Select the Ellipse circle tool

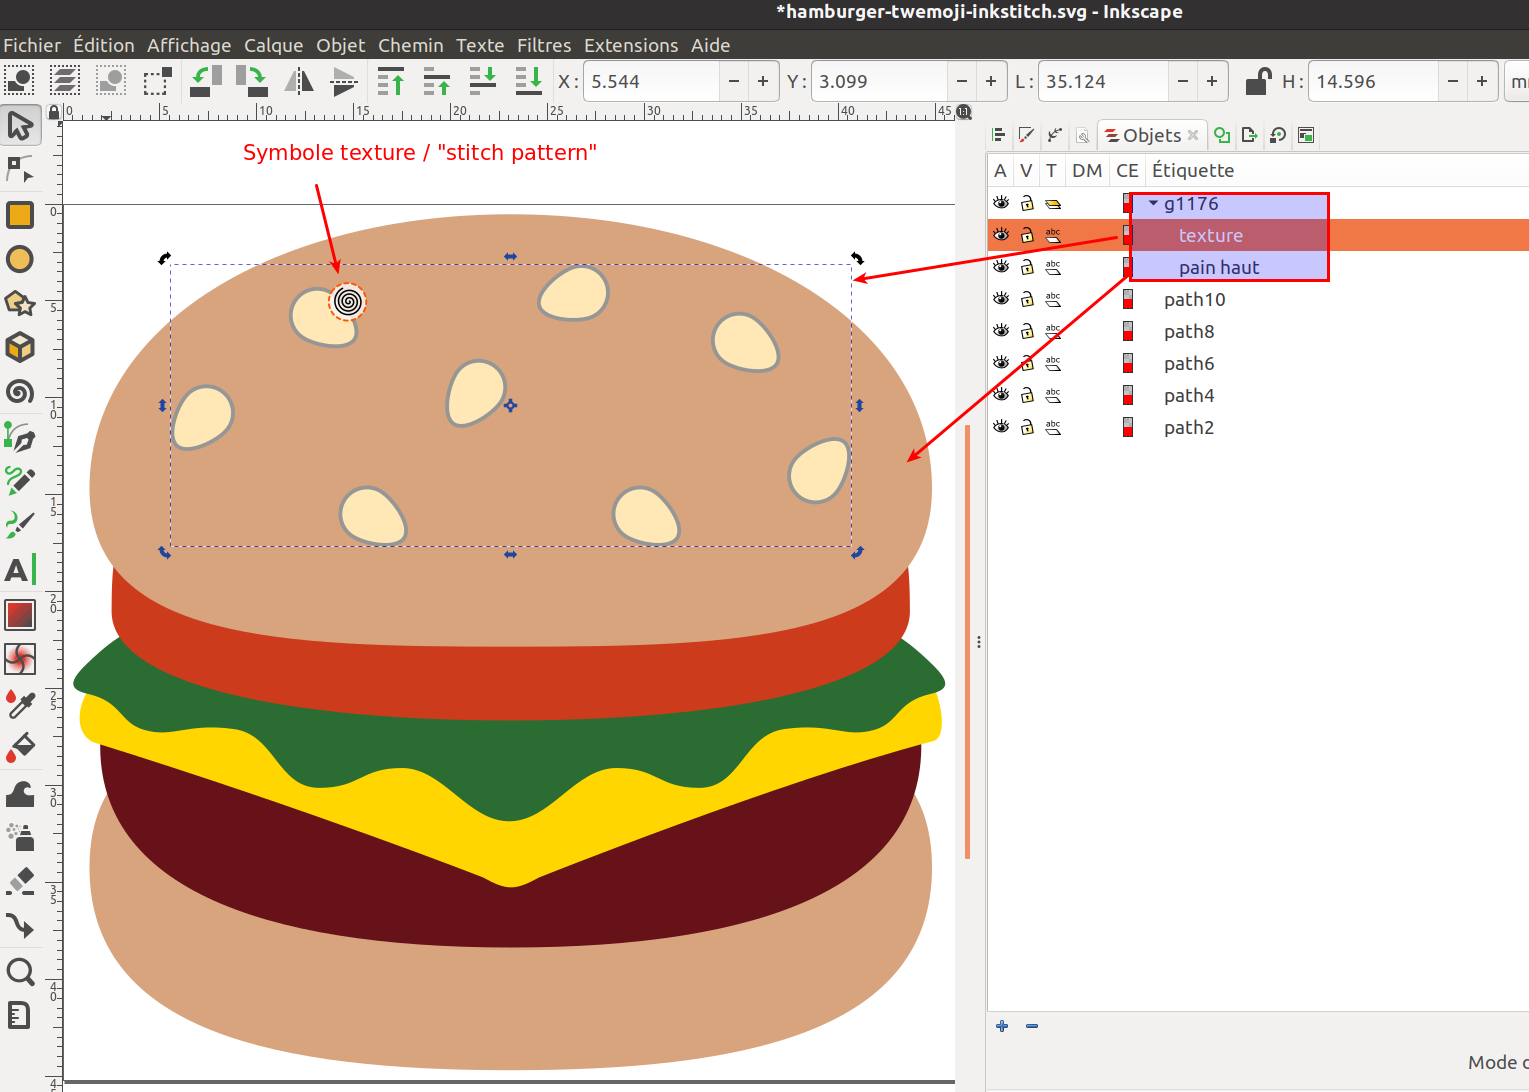(x=20, y=259)
